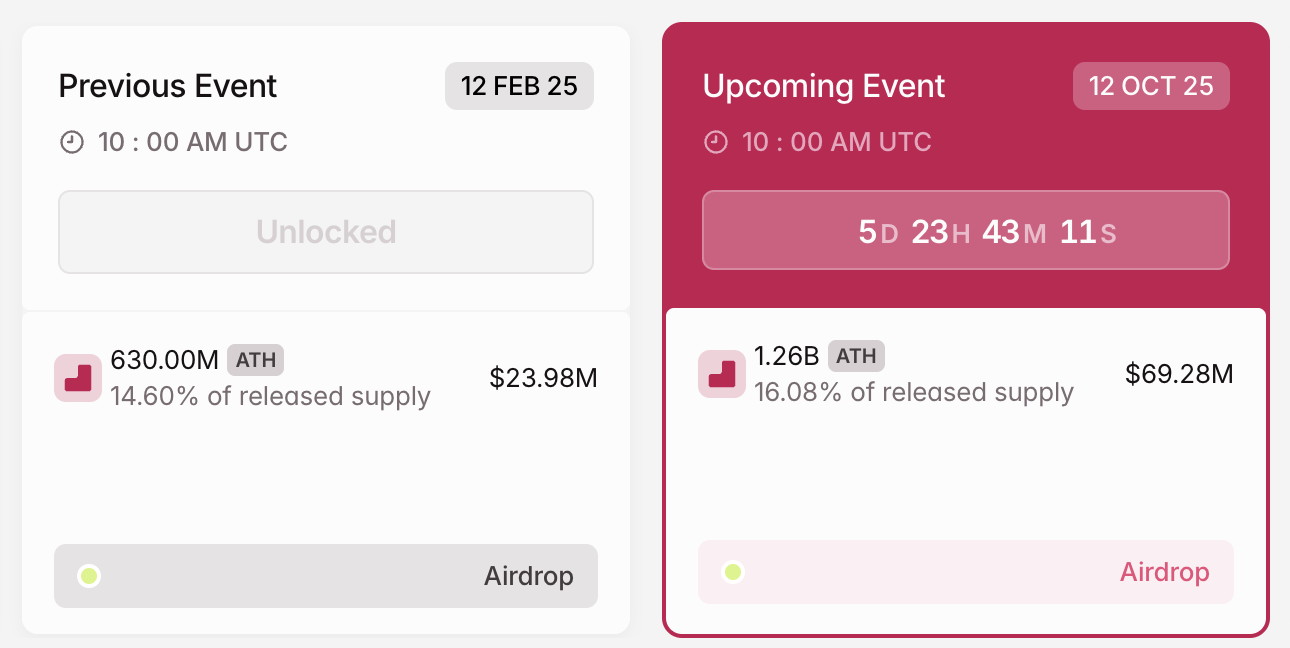Click the countdown timer showing 5 days

(x=966, y=230)
